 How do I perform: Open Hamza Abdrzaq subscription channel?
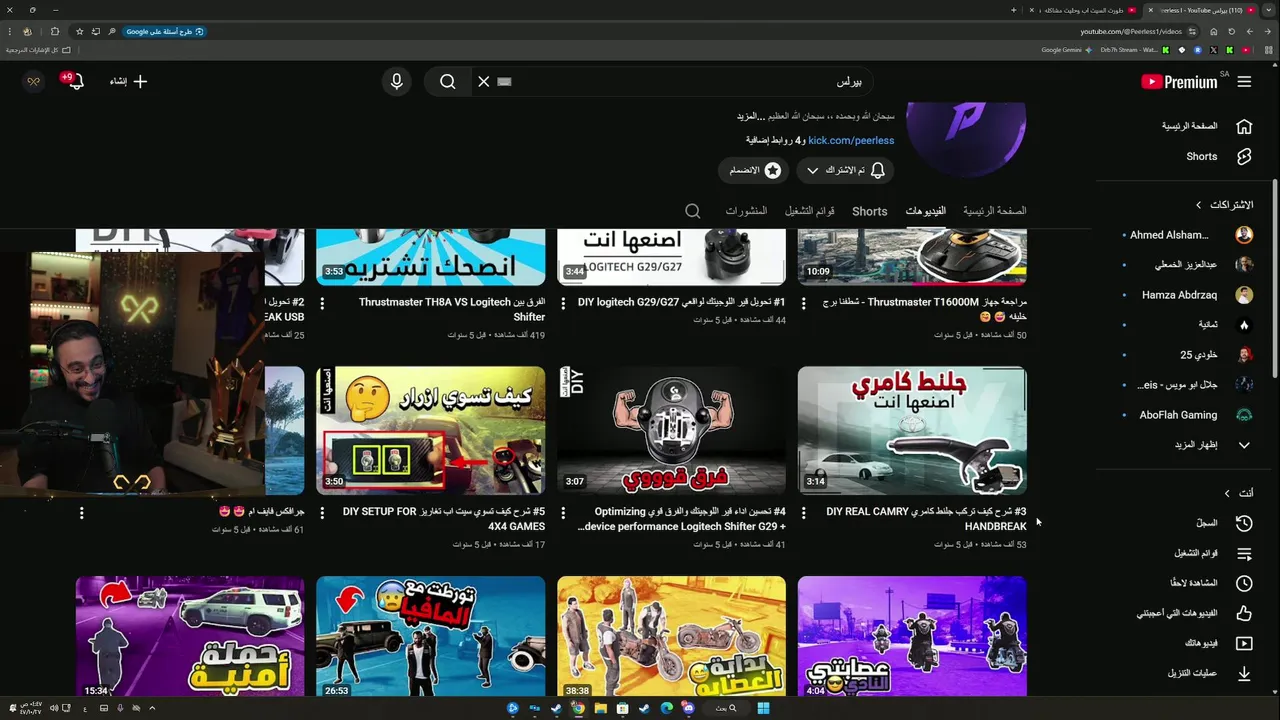[1190, 295]
